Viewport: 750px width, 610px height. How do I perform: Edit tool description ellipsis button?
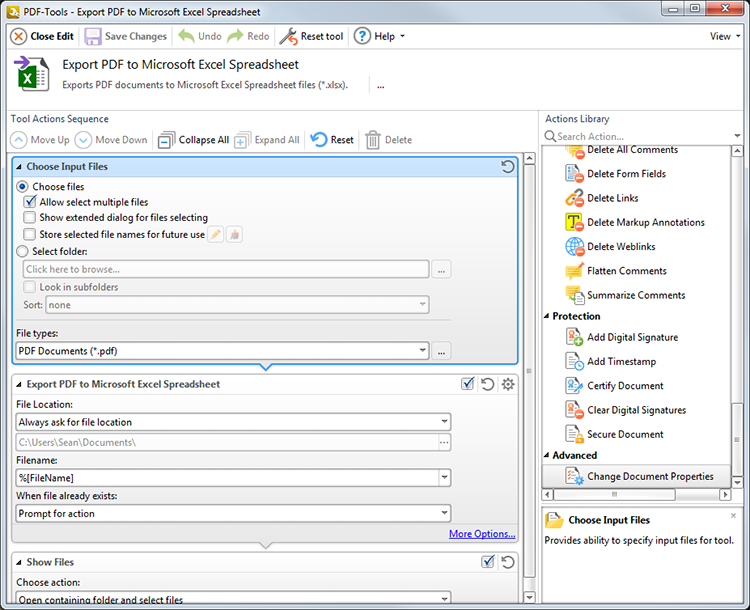coord(381,86)
